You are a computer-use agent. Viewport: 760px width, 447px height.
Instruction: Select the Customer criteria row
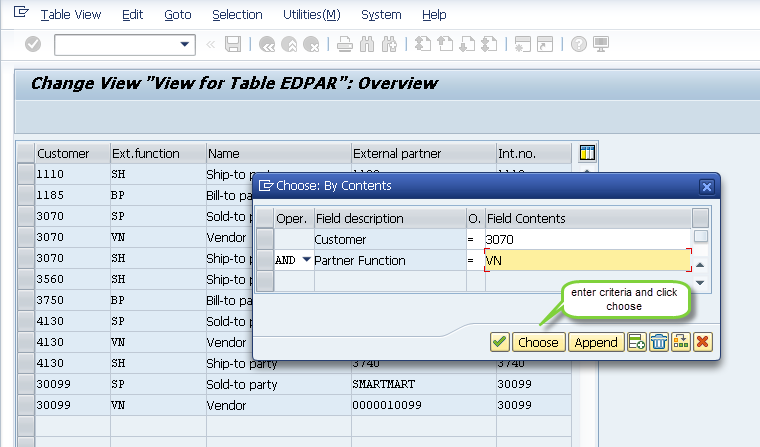coord(264,240)
